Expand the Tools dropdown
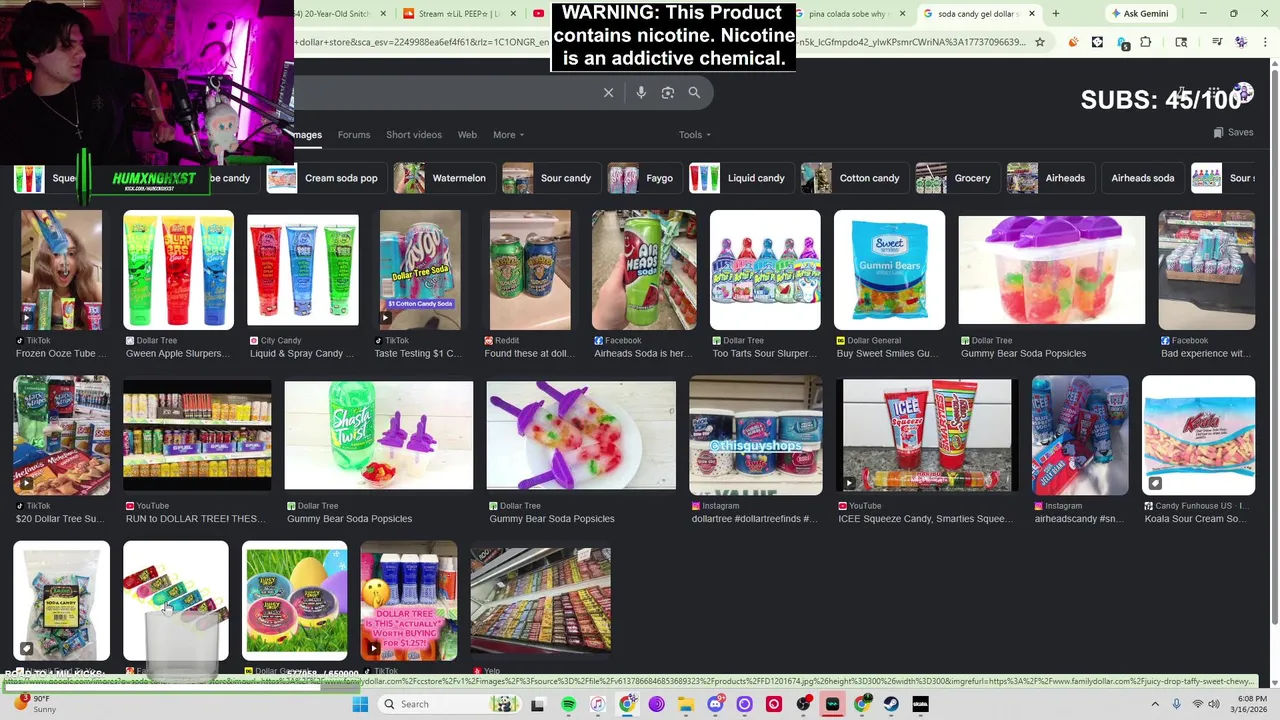This screenshot has height=720, width=1280. coord(695,135)
